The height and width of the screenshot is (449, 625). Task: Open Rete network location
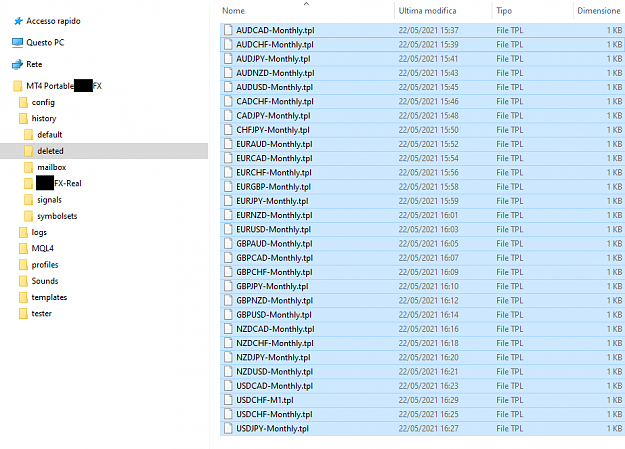pyautogui.click(x=34, y=64)
